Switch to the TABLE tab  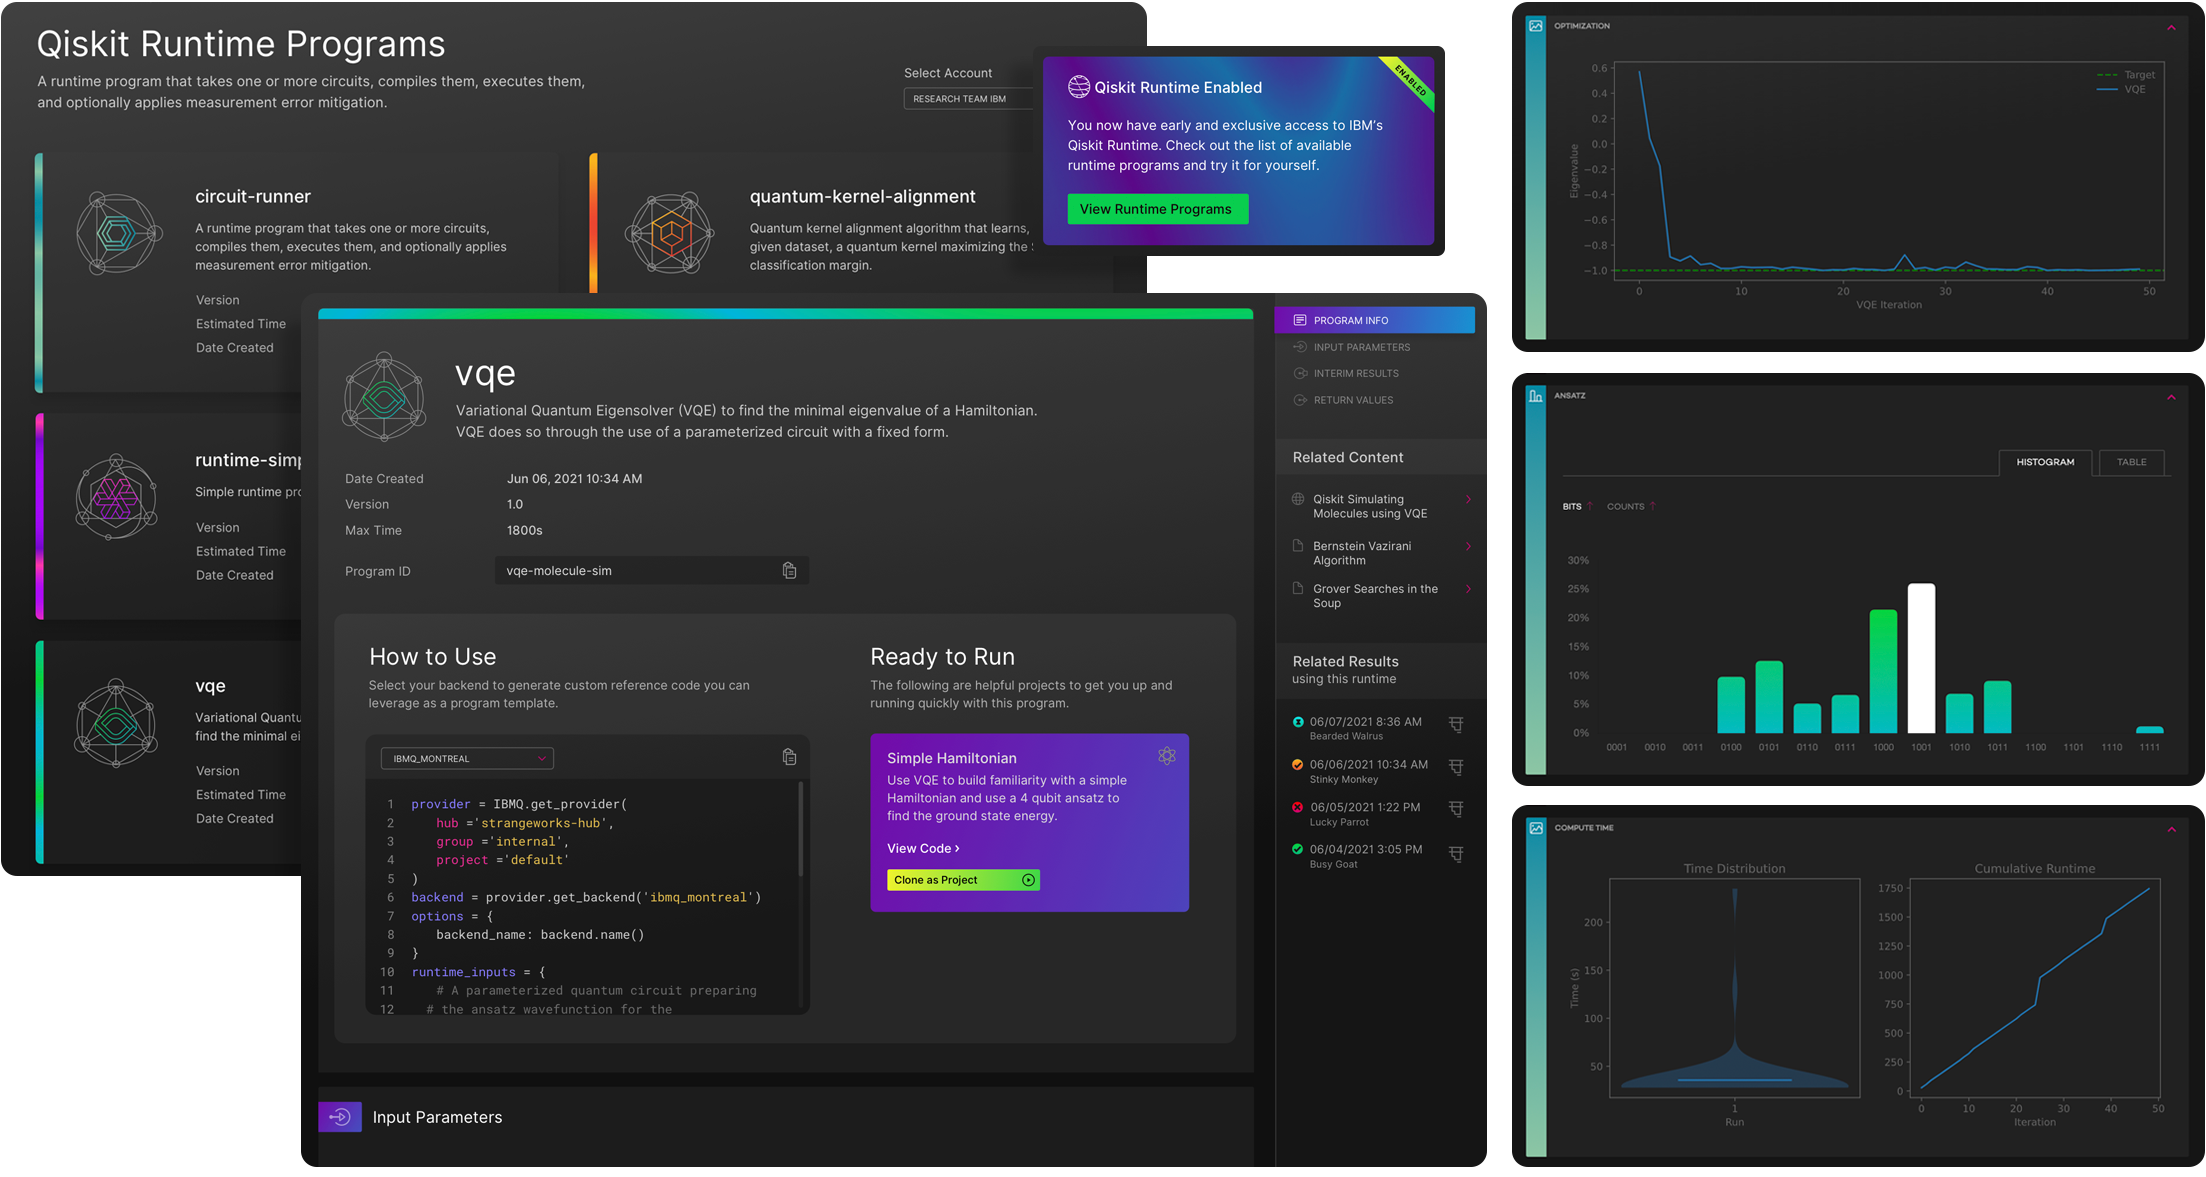(2131, 462)
